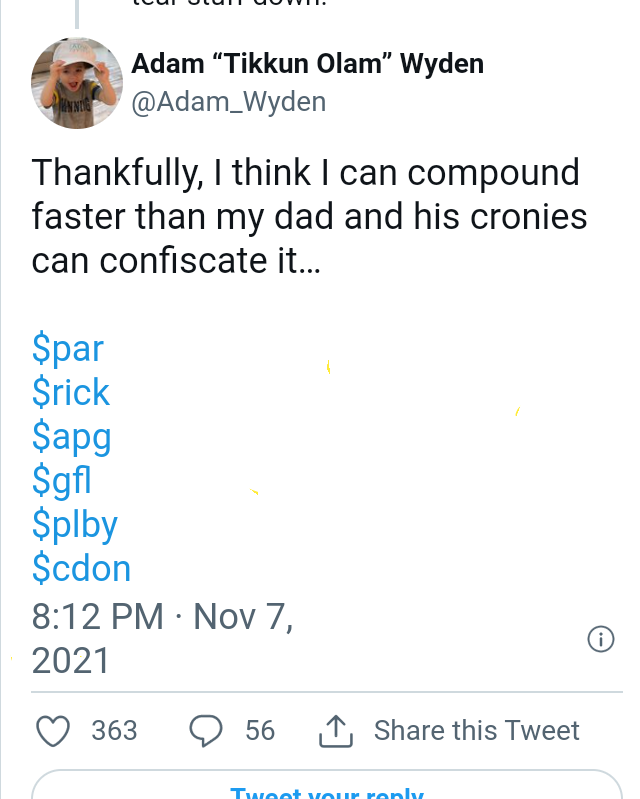Open Adam Wyden's profile picture

(77, 83)
